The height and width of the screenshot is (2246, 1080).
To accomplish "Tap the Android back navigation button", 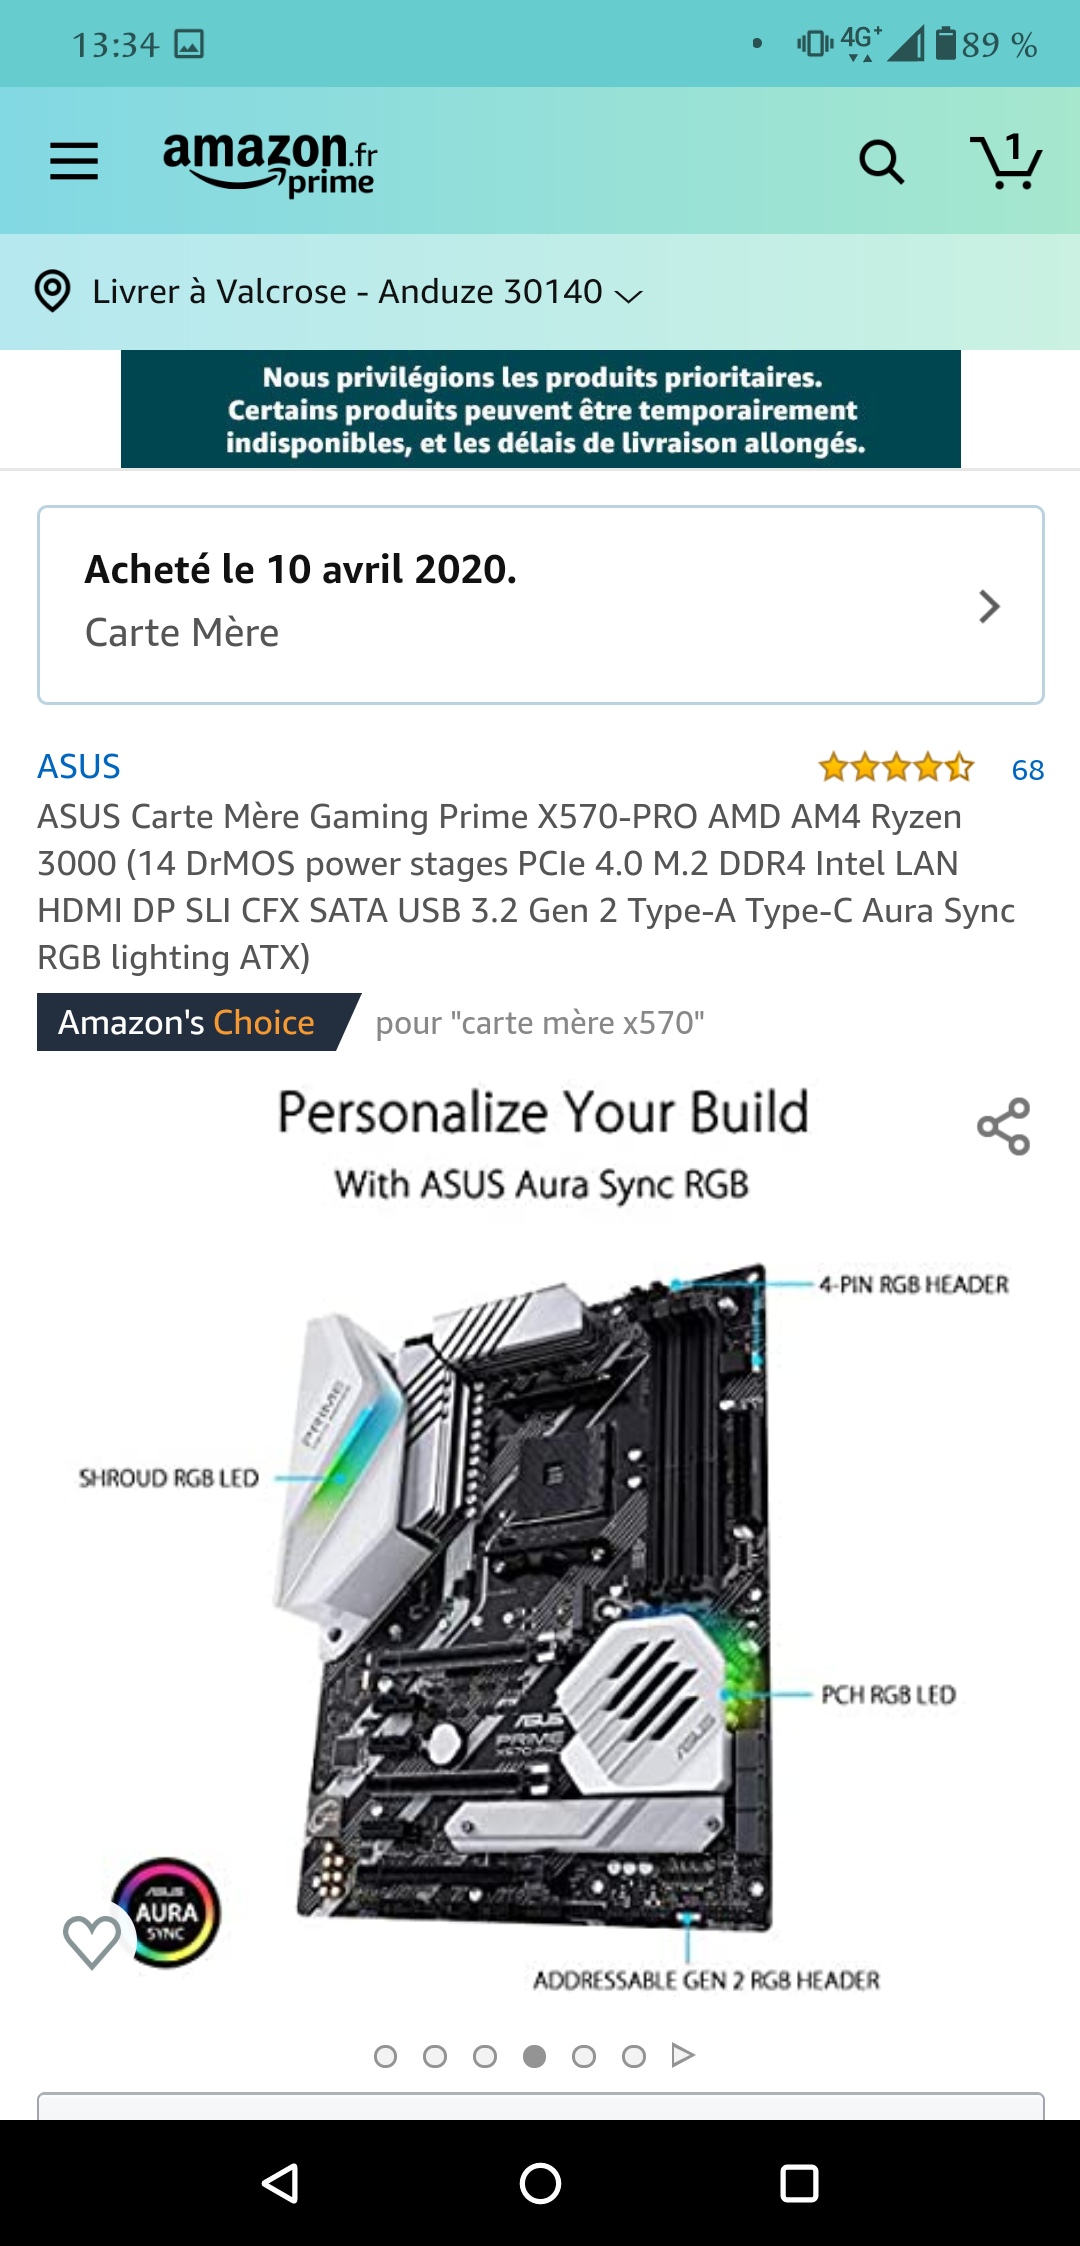I will click(x=280, y=2183).
